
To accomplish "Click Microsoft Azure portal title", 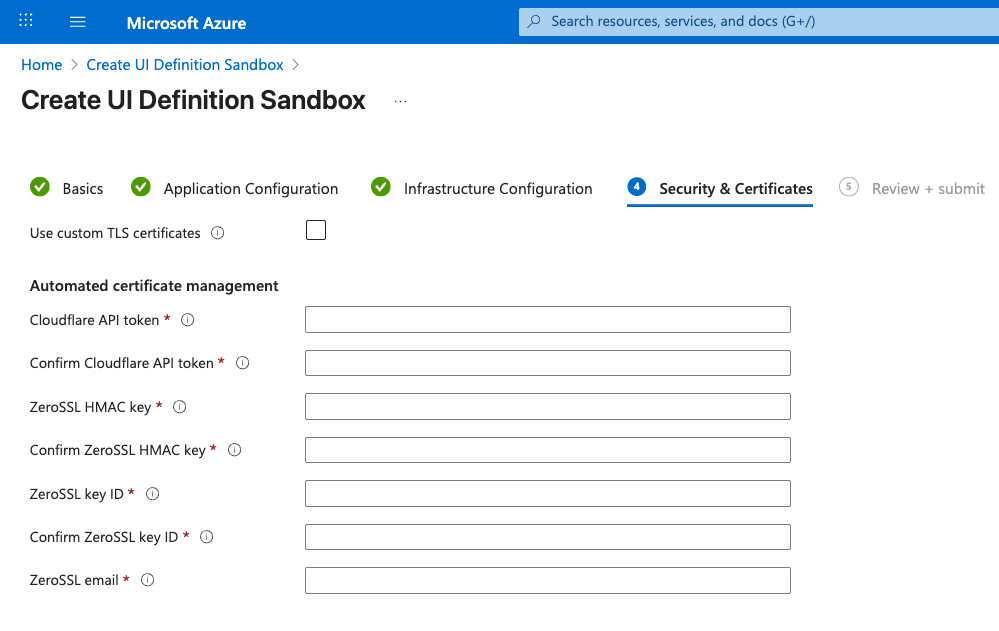I will 186,23.
